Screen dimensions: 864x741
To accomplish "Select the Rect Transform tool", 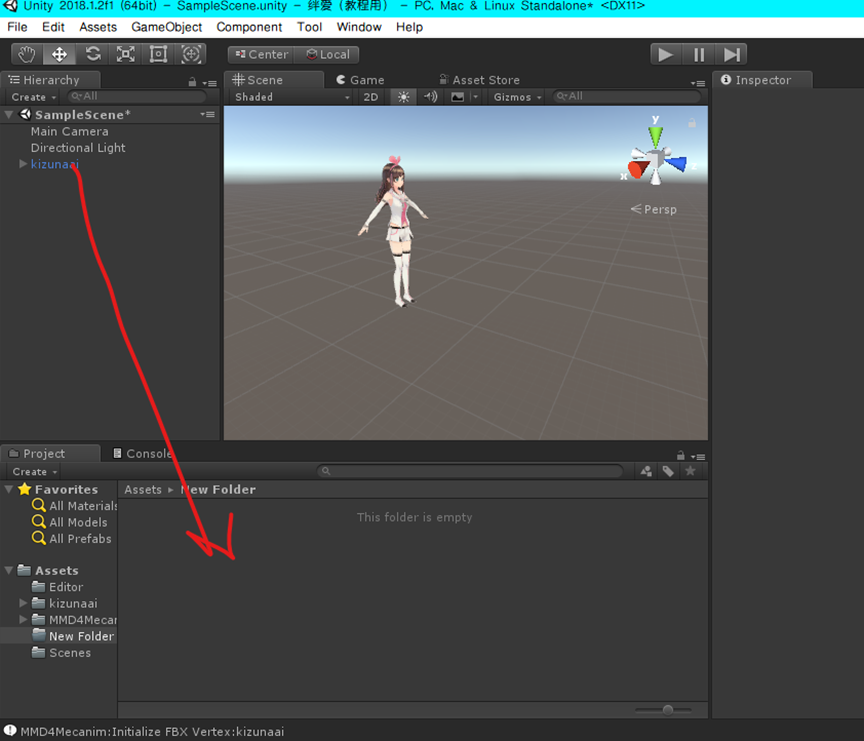I will click(159, 54).
